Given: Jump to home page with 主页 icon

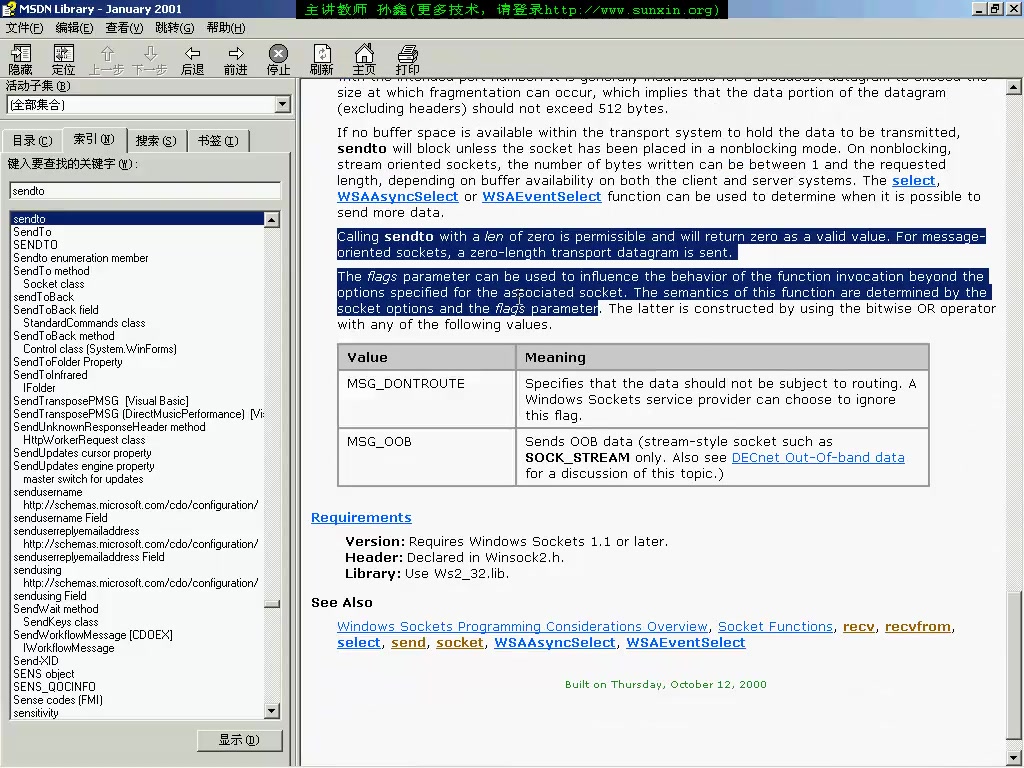Looking at the screenshot, I should click(x=364, y=57).
